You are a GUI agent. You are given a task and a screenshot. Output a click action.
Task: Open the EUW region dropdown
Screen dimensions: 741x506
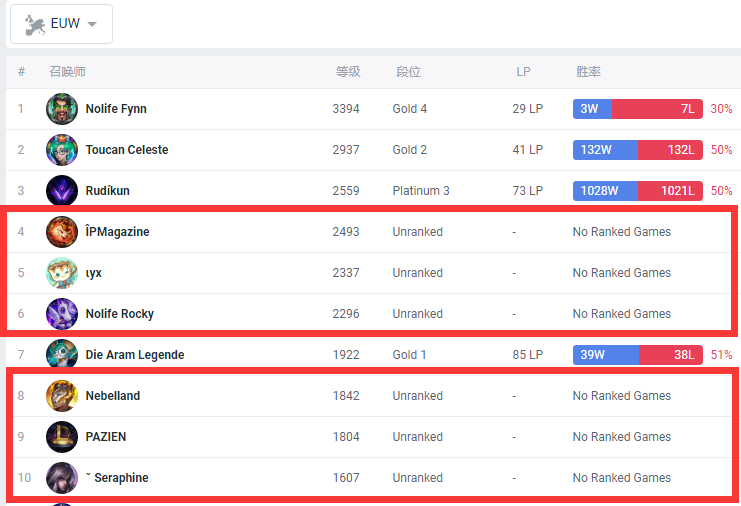tap(61, 24)
